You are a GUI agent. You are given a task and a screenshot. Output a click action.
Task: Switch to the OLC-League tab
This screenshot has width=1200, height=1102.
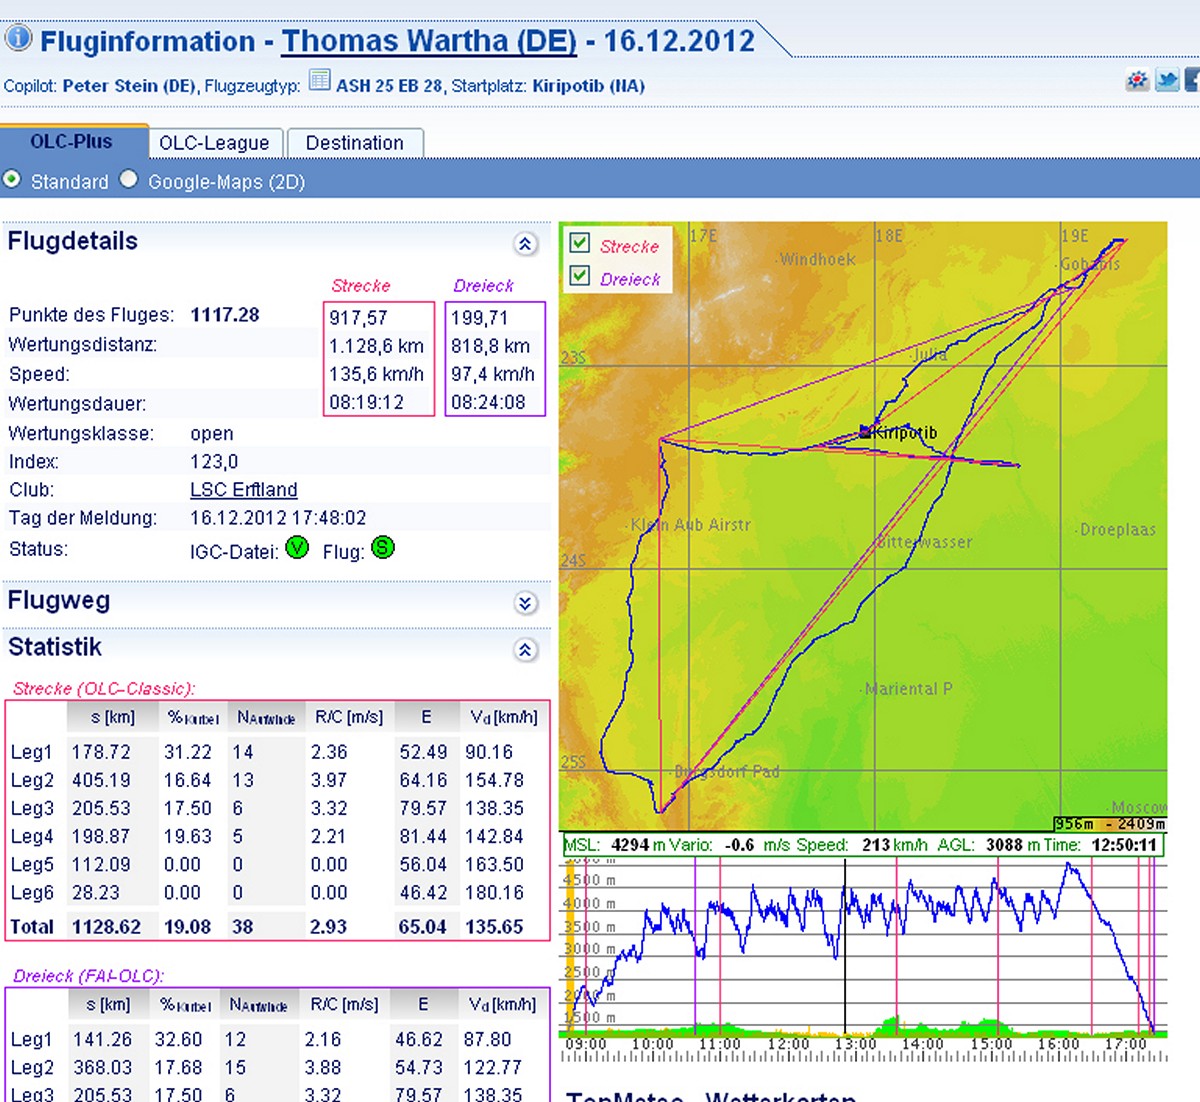pyautogui.click(x=214, y=143)
